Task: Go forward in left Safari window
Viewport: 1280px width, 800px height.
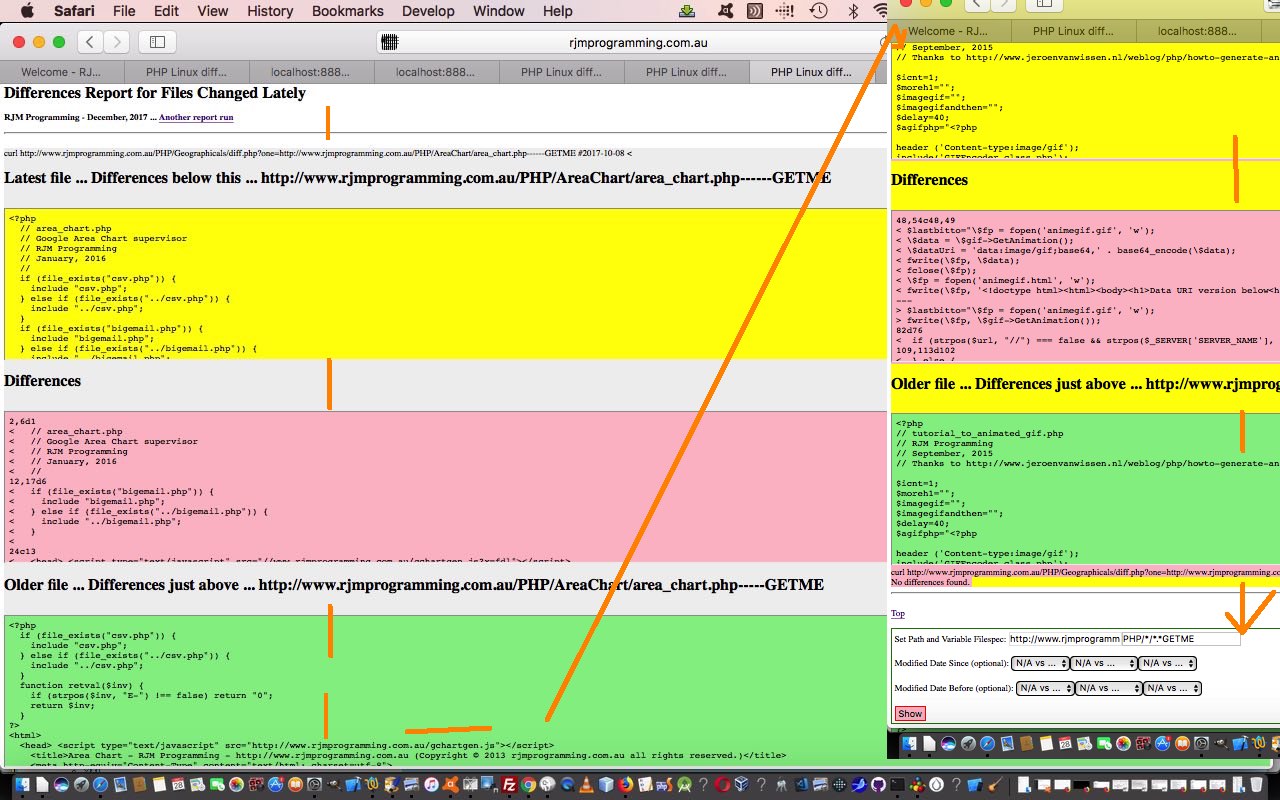Action: pyautogui.click(x=117, y=42)
